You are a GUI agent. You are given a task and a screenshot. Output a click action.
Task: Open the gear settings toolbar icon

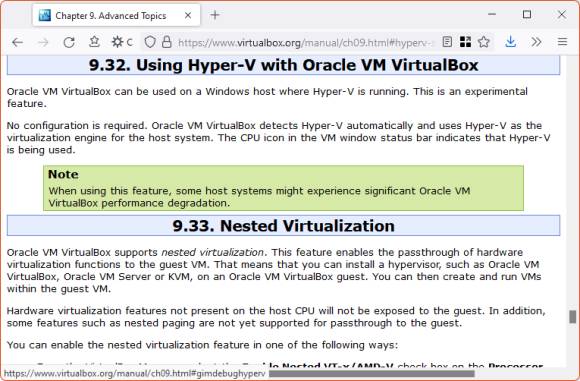click(117, 42)
